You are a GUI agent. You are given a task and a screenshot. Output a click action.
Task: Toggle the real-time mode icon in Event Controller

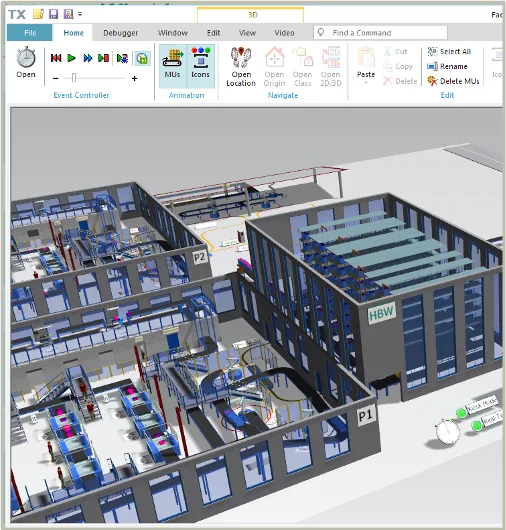click(x=142, y=58)
